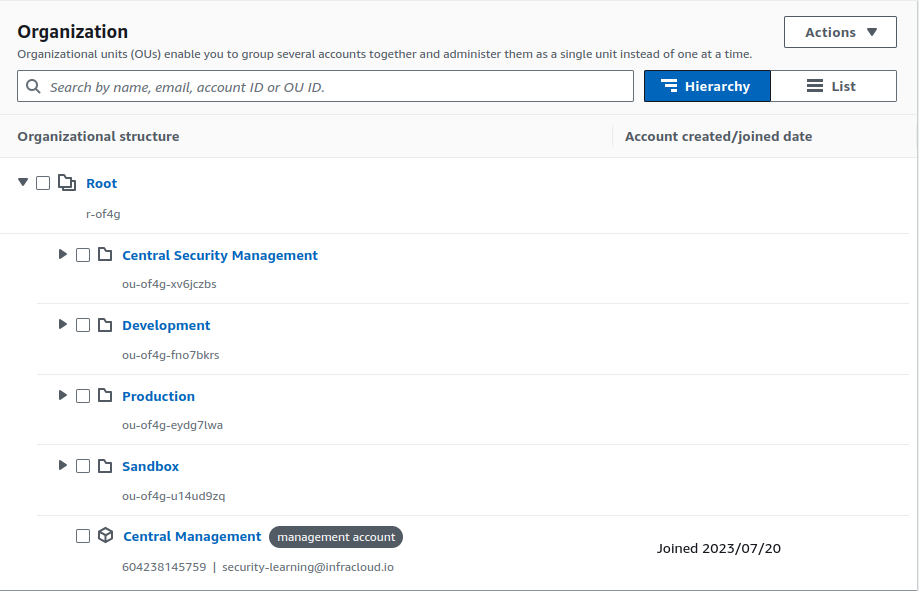Expand the Central Security Management OU

tap(63, 255)
